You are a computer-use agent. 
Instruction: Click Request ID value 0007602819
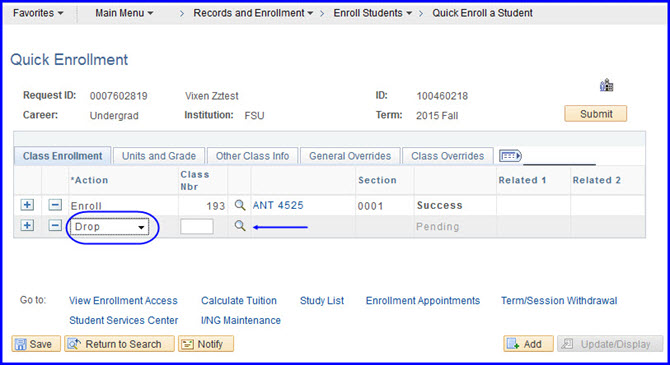tap(118, 96)
